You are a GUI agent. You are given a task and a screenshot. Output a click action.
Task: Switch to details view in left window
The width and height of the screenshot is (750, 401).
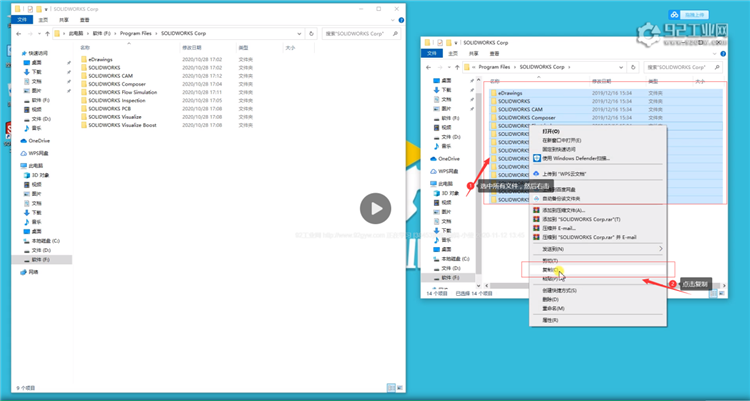click(391, 388)
